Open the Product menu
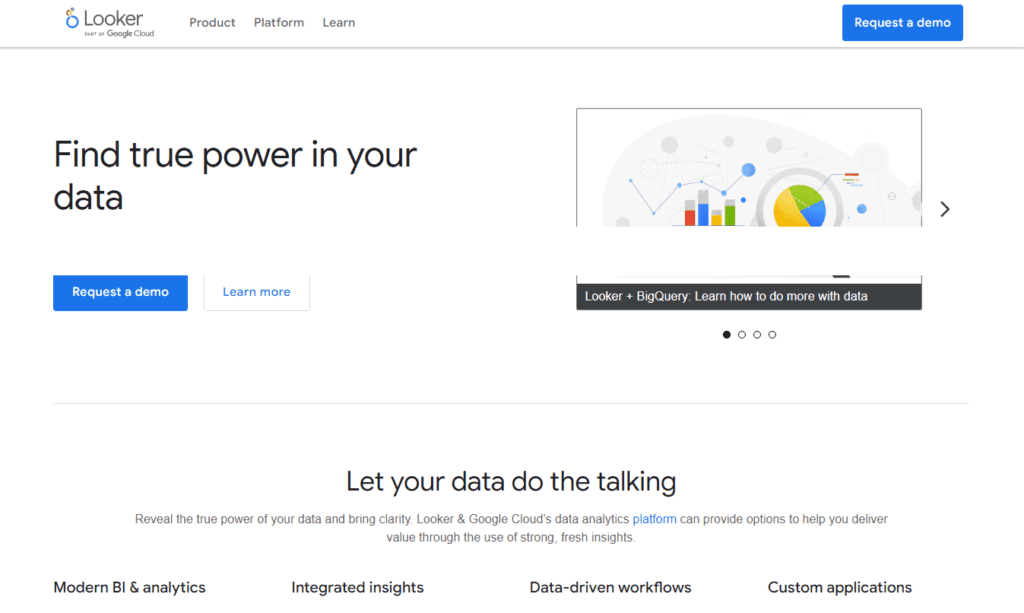 pyautogui.click(x=212, y=23)
